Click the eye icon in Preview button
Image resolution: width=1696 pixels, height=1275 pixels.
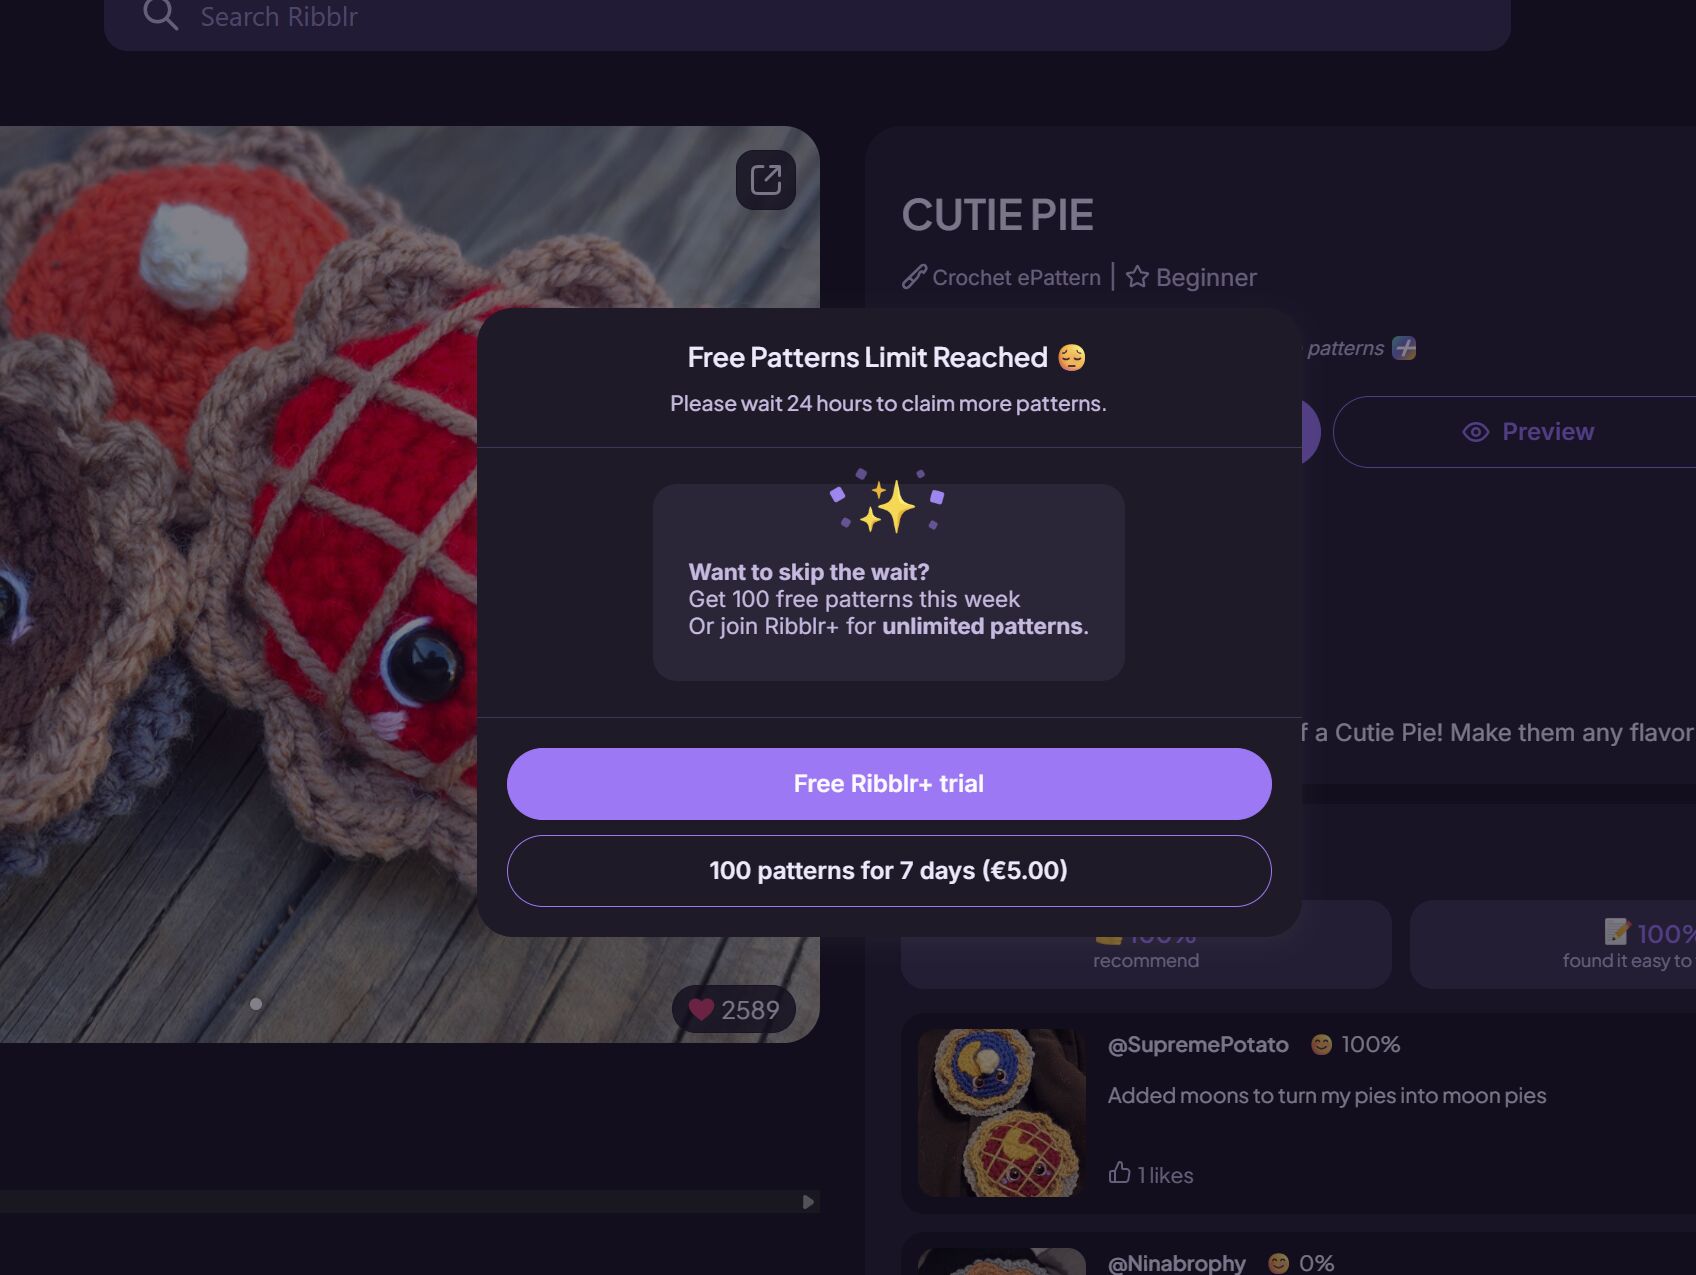(1476, 432)
